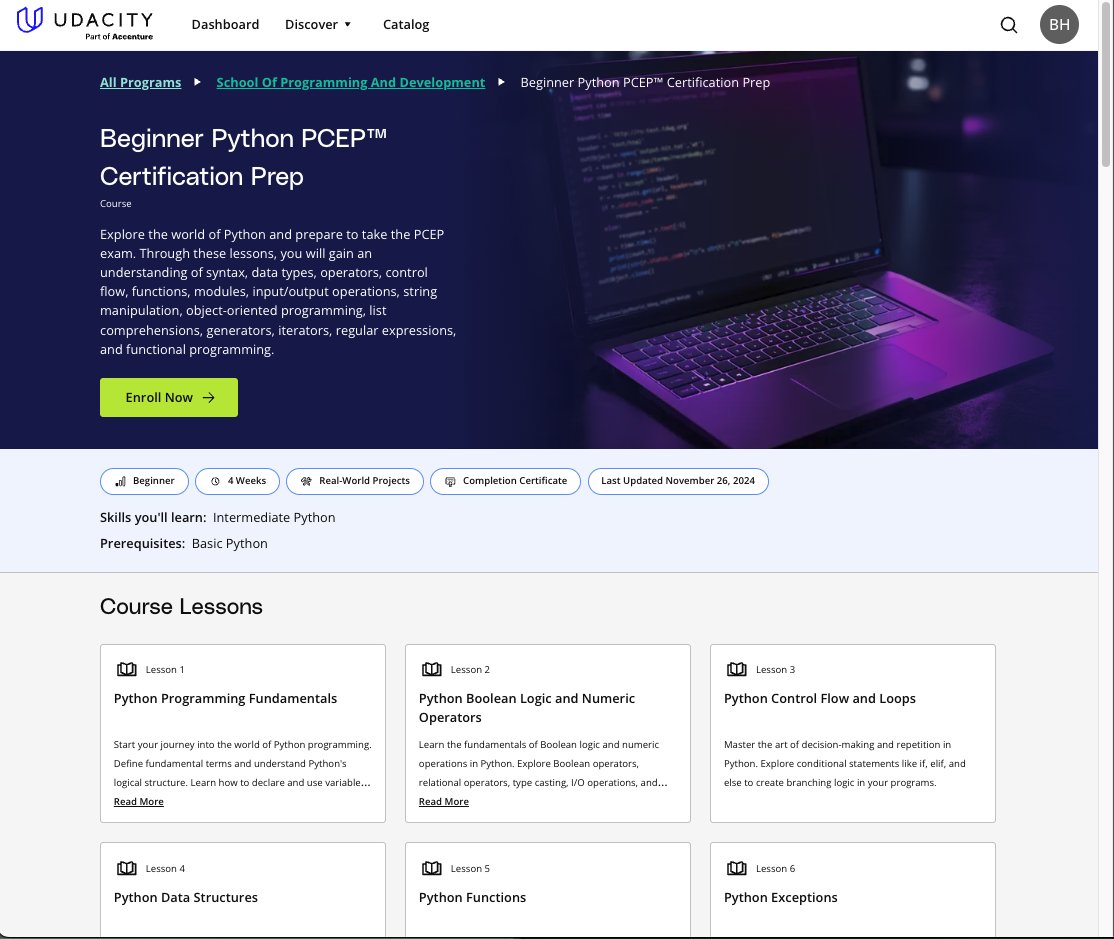Expand the Discover dropdown arrow
The width and height of the screenshot is (1114, 939).
click(x=347, y=24)
